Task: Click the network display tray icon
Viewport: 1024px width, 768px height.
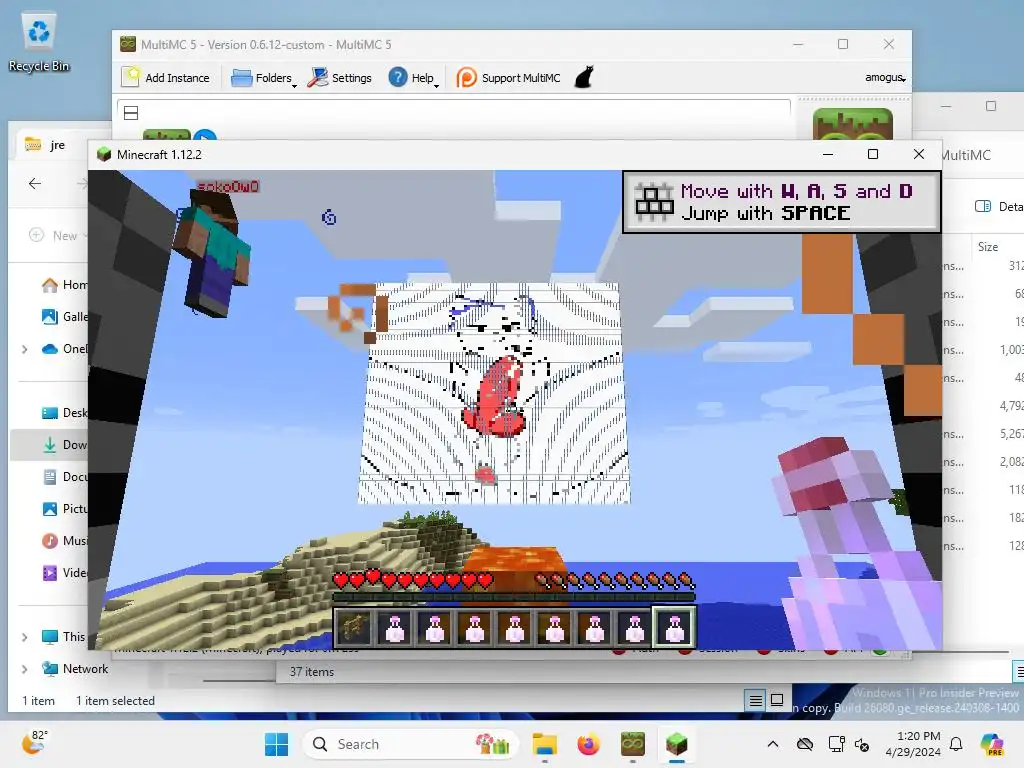Action: pyautogui.click(x=836, y=744)
